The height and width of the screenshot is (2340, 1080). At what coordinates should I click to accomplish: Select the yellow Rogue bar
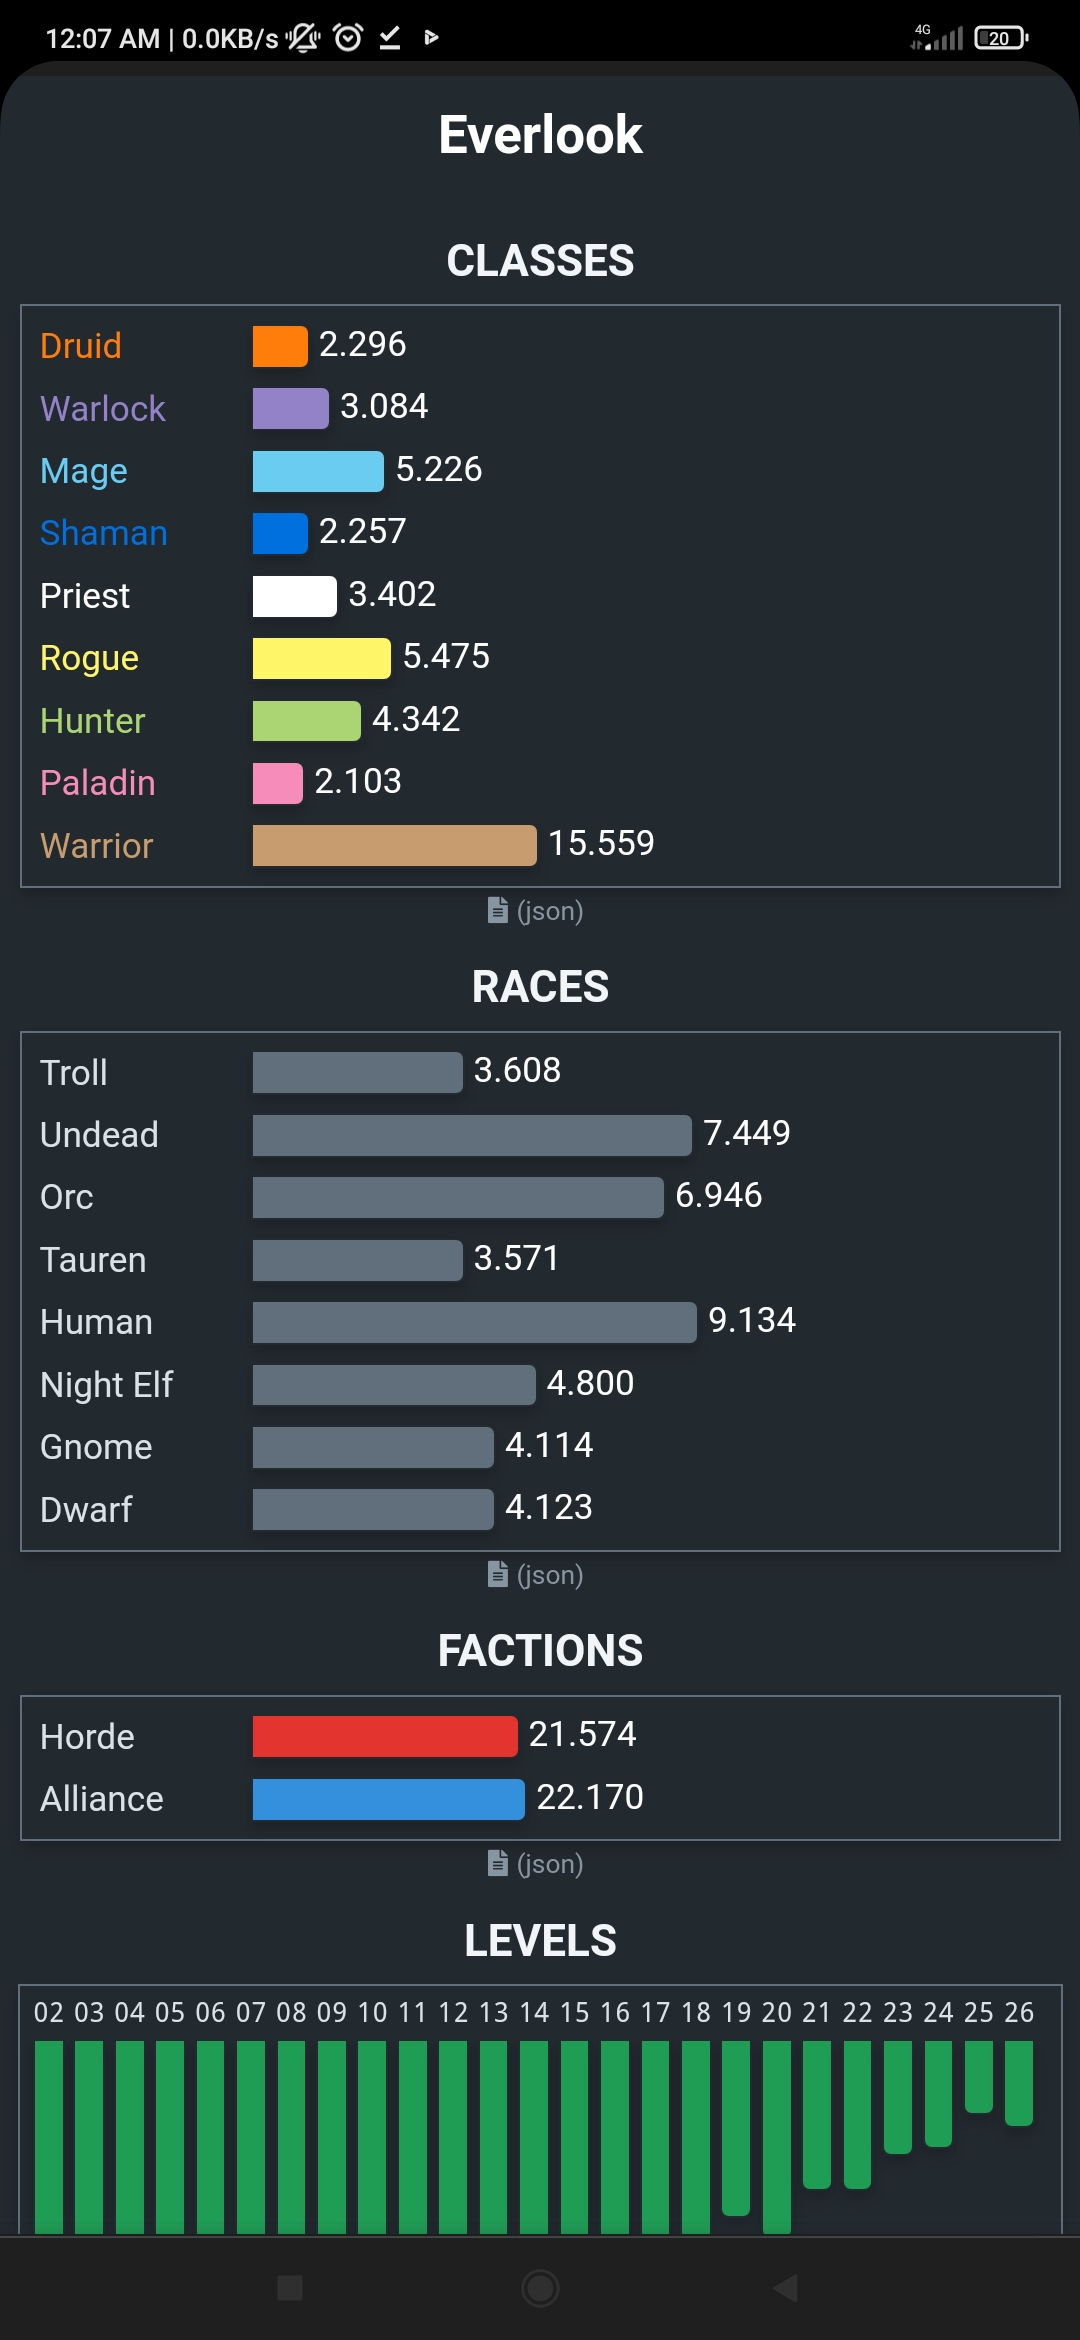click(322, 658)
